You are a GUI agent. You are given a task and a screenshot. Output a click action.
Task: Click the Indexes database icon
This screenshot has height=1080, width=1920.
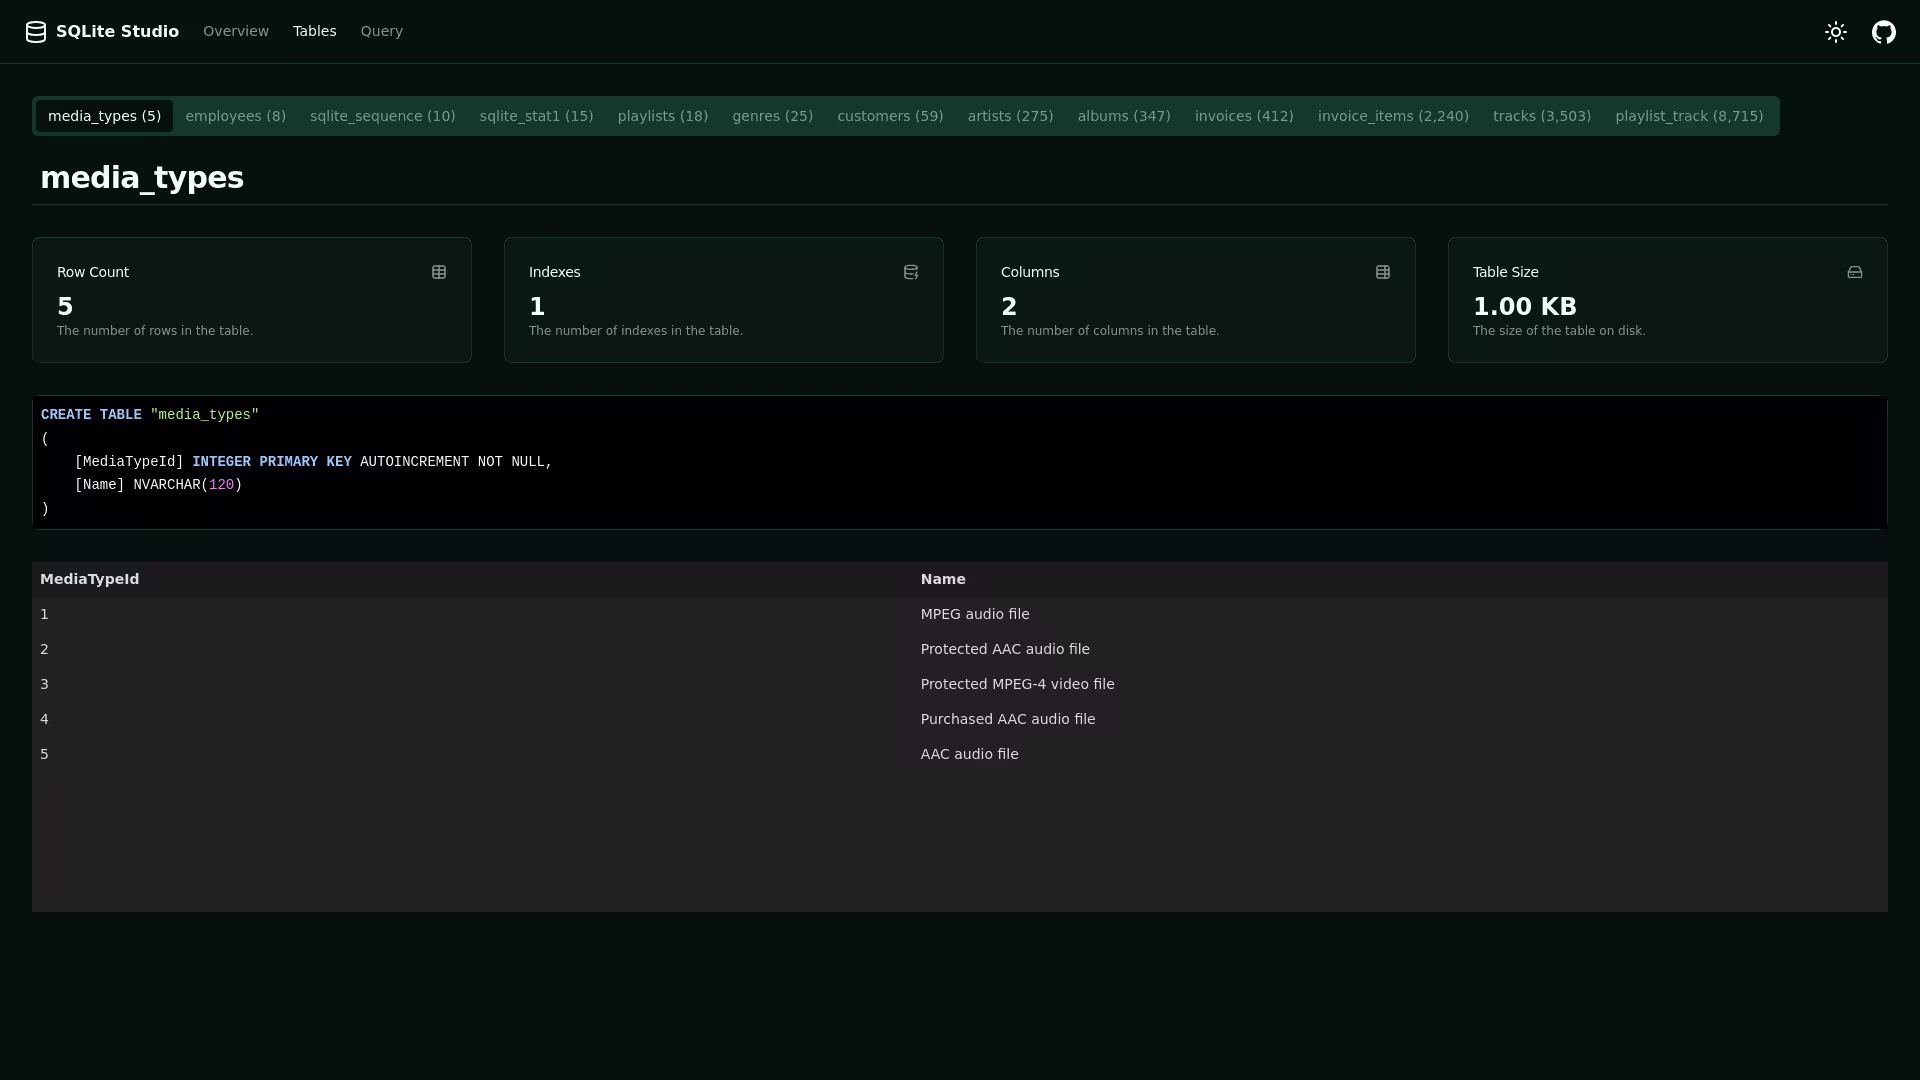click(911, 272)
